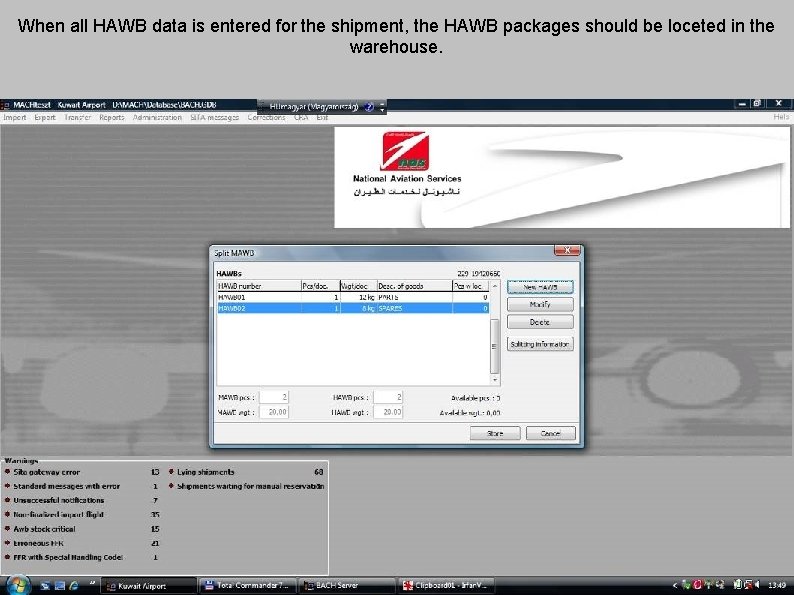This screenshot has height=595, width=794.
Task: Click the MAWB wgt field
Action: click(274, 412)
